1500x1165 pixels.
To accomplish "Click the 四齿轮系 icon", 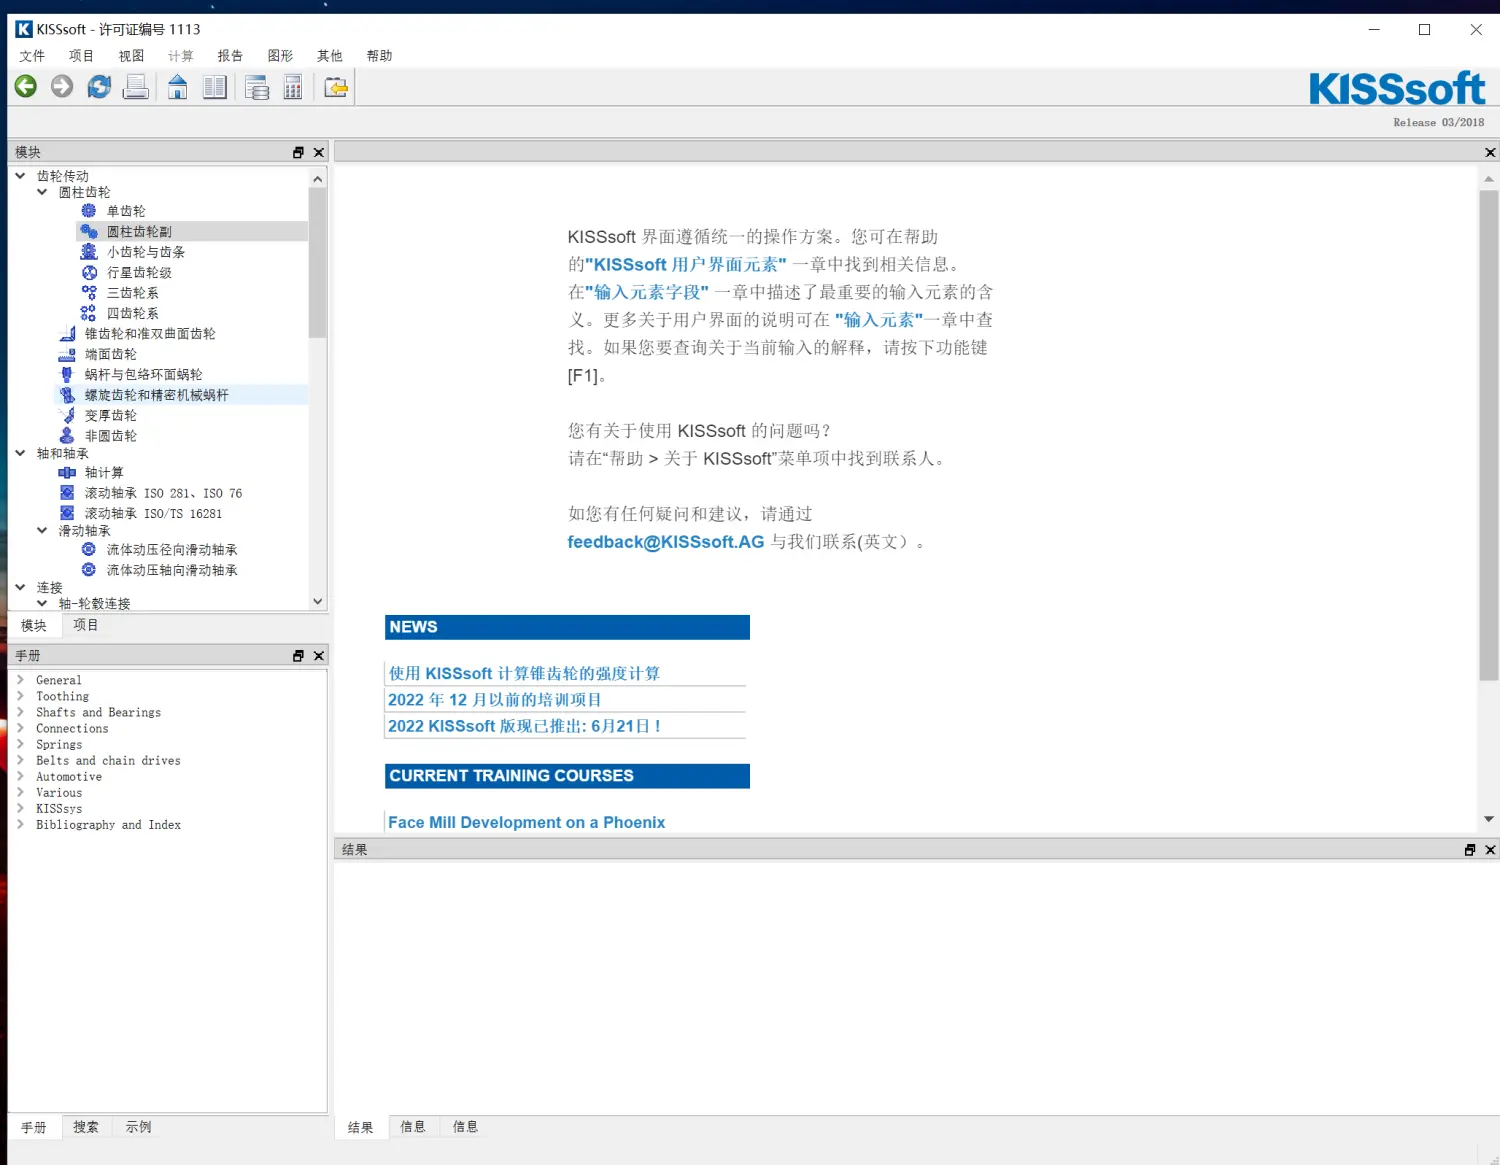I will (89, 313).
